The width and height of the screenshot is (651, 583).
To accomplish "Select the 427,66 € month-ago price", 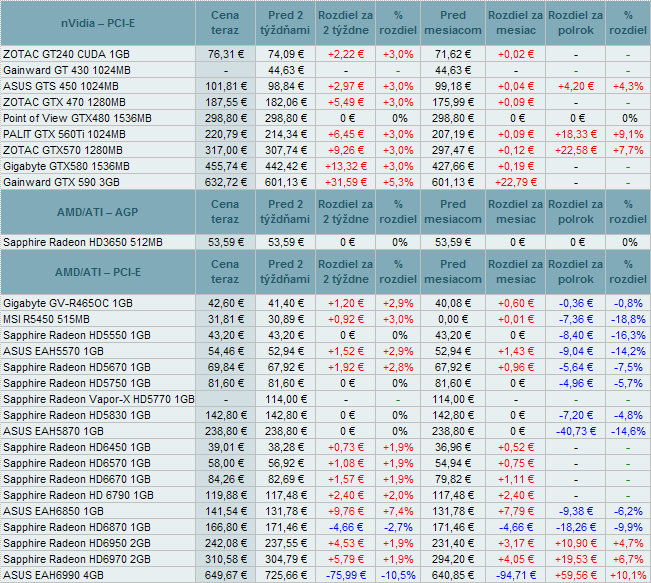I will coord(453,167).
